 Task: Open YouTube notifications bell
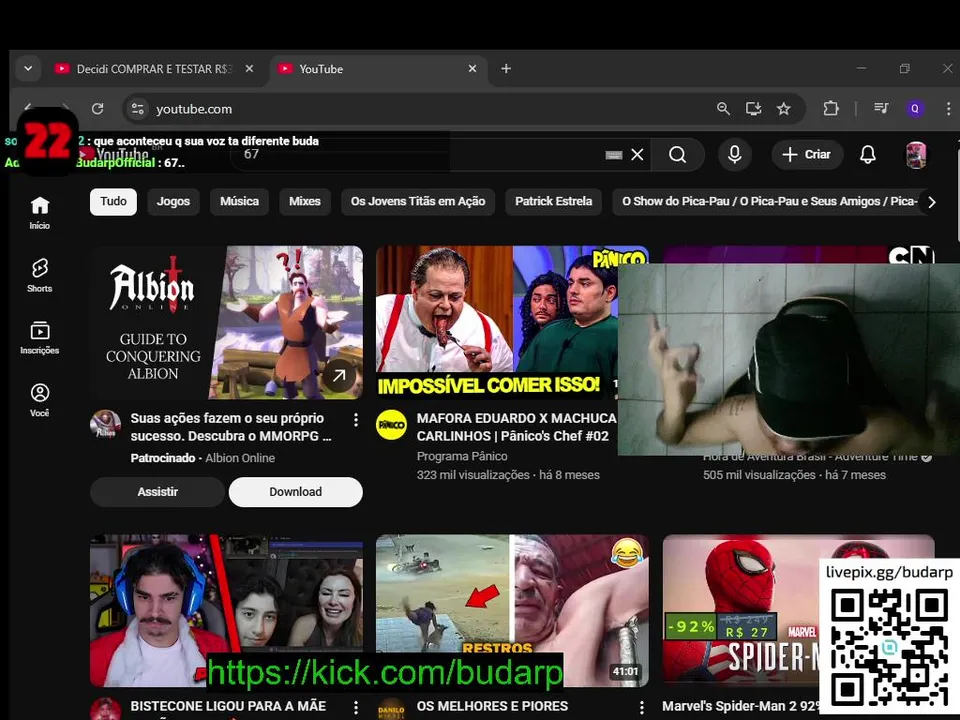pyautogui.click(x=868, y=154)
